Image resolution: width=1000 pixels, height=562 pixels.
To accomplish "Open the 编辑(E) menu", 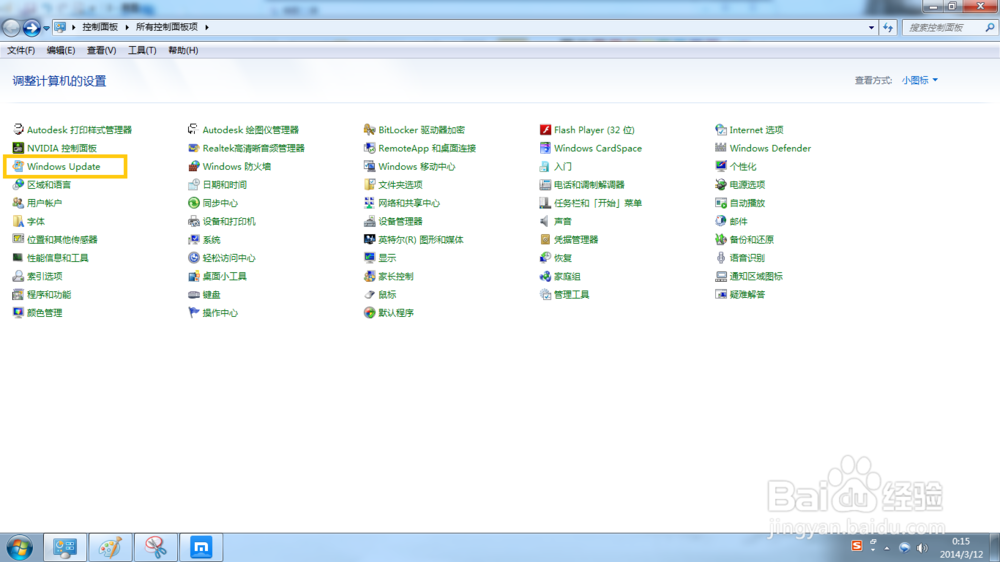I will 61,50.
